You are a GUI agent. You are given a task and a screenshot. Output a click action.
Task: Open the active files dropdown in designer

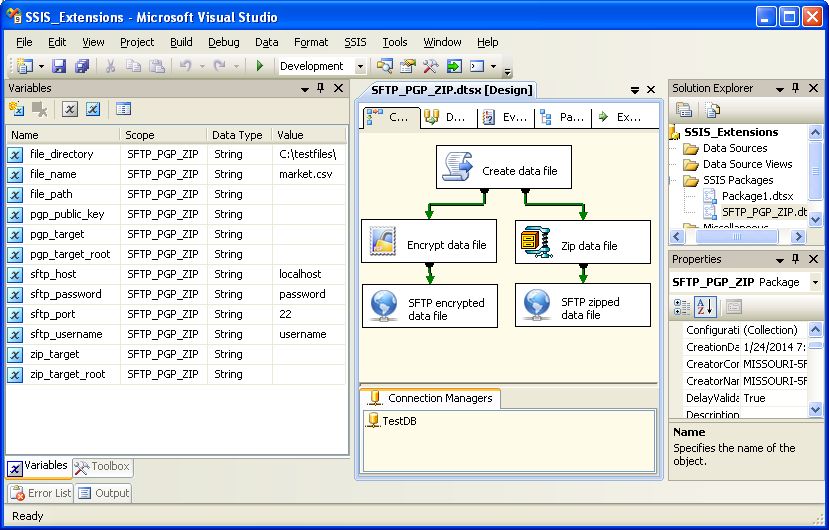pos(634,90)
